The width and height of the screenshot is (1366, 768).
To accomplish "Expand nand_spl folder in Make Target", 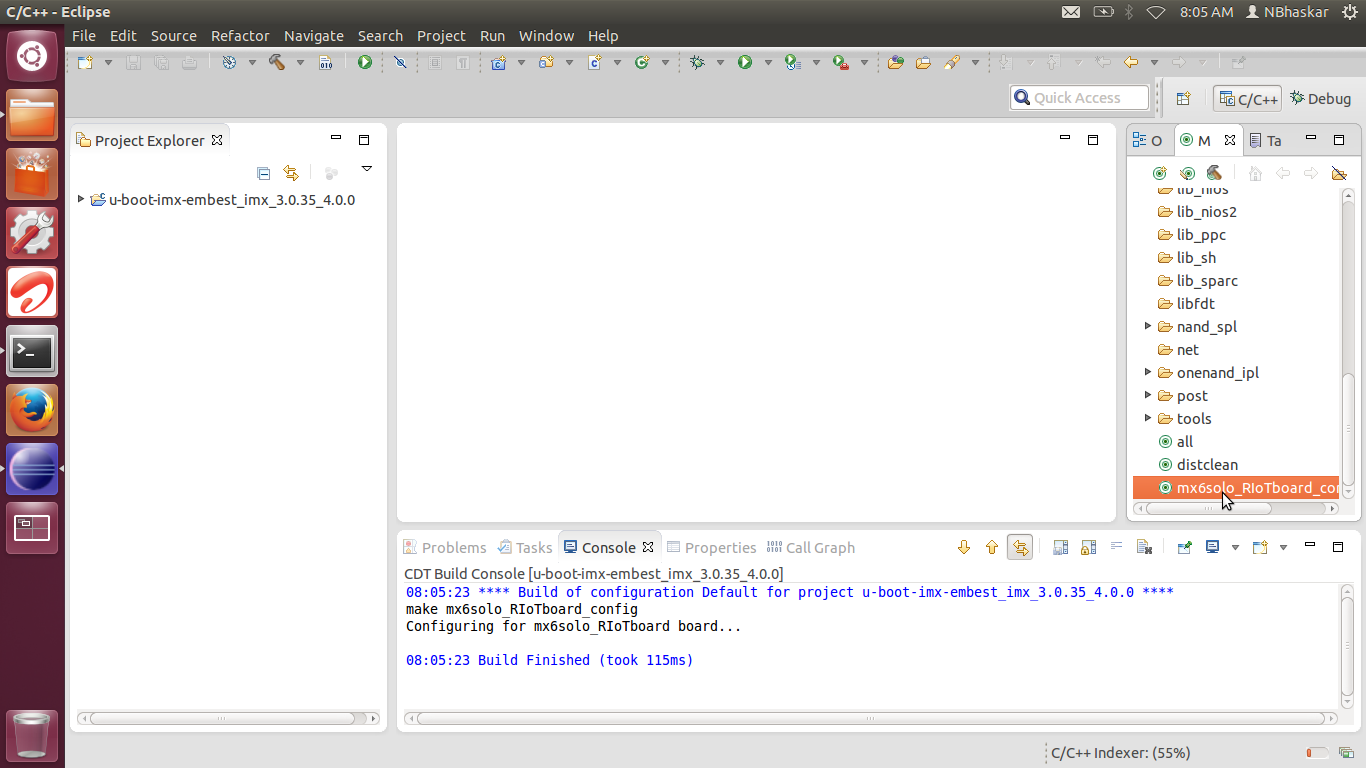I will 1148,326.
